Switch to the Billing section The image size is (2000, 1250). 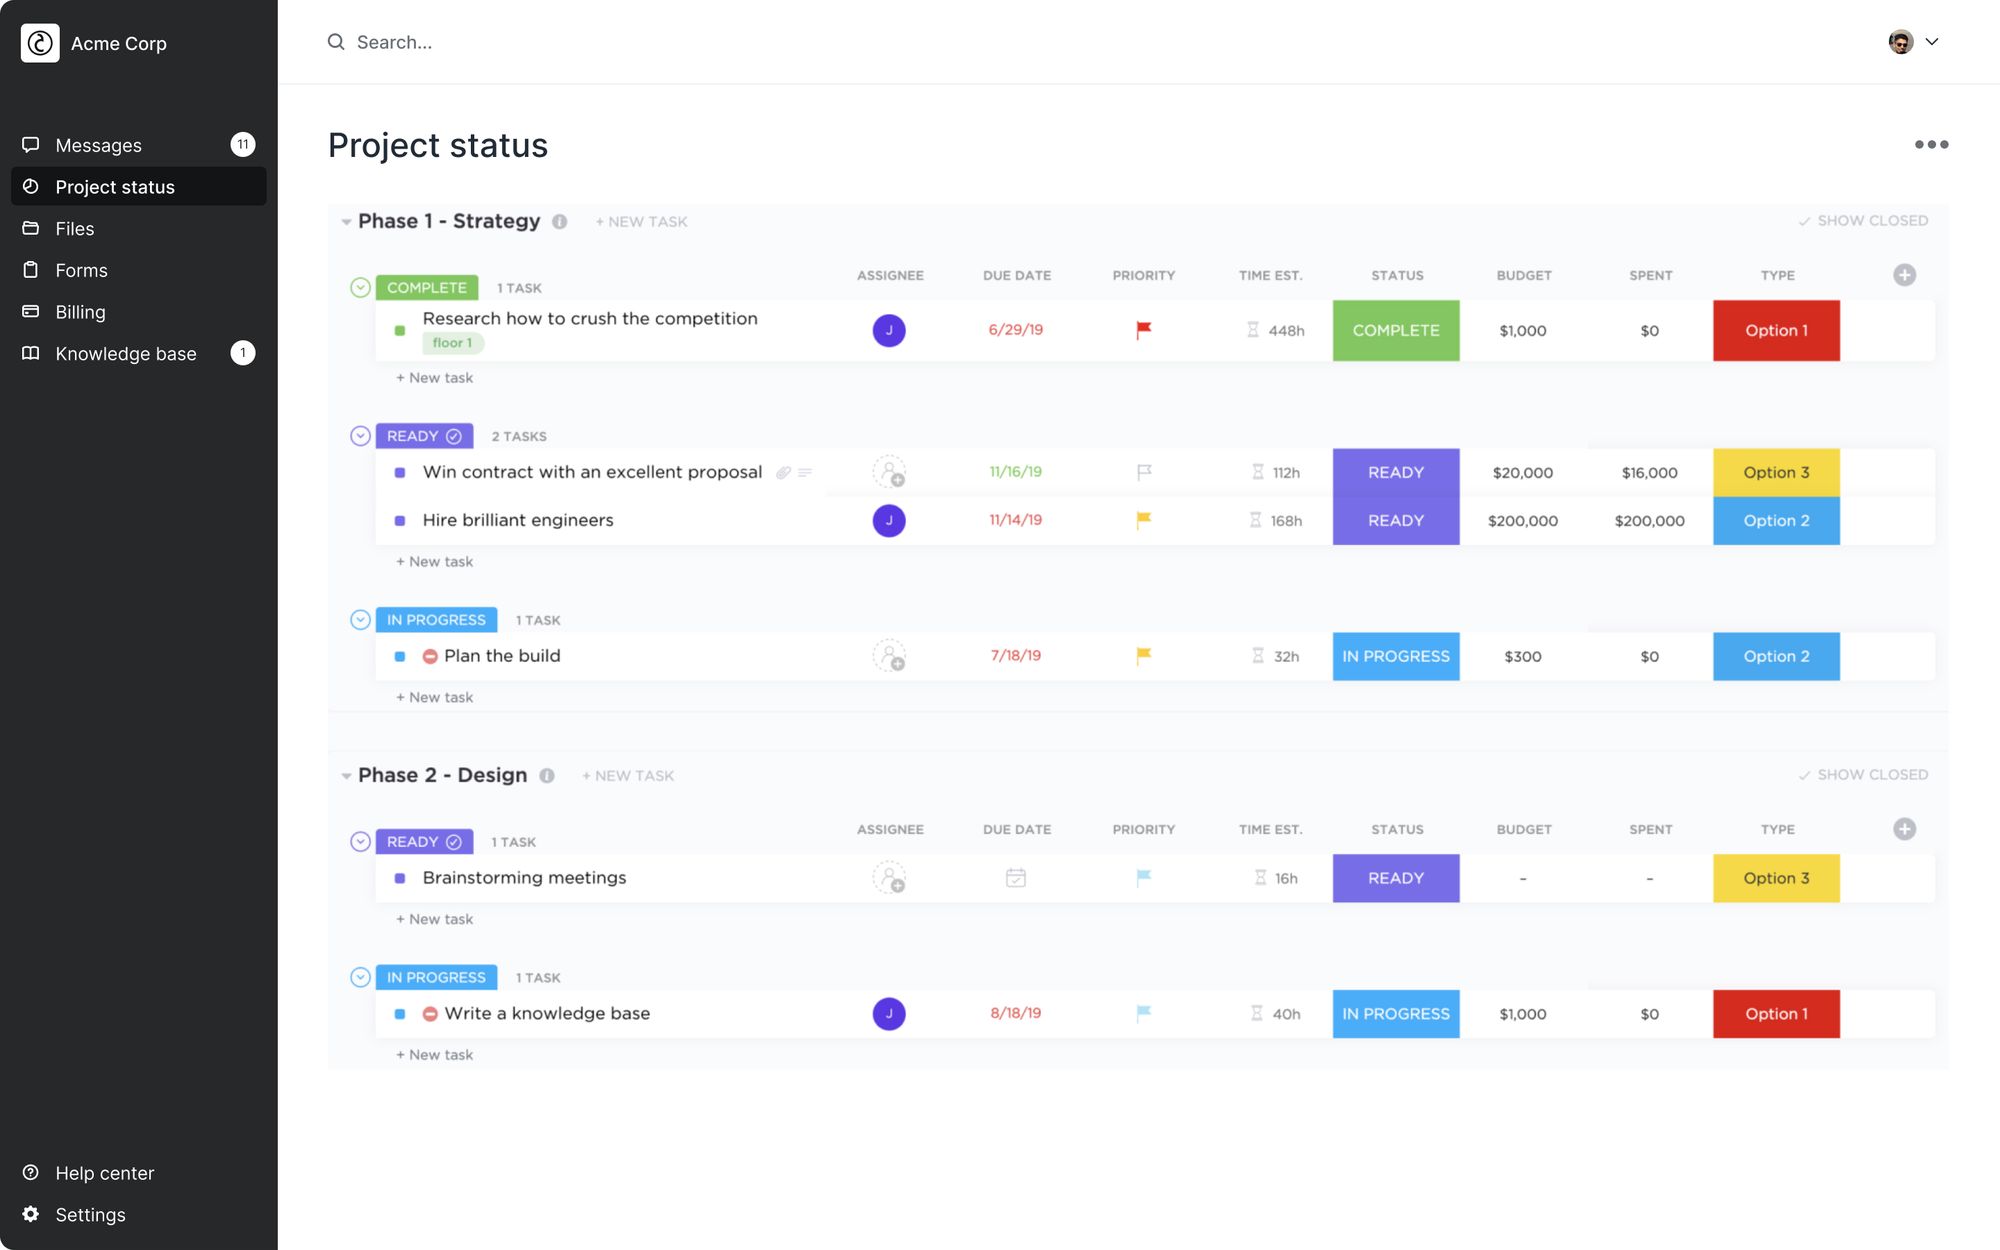[x=79, y=311]
